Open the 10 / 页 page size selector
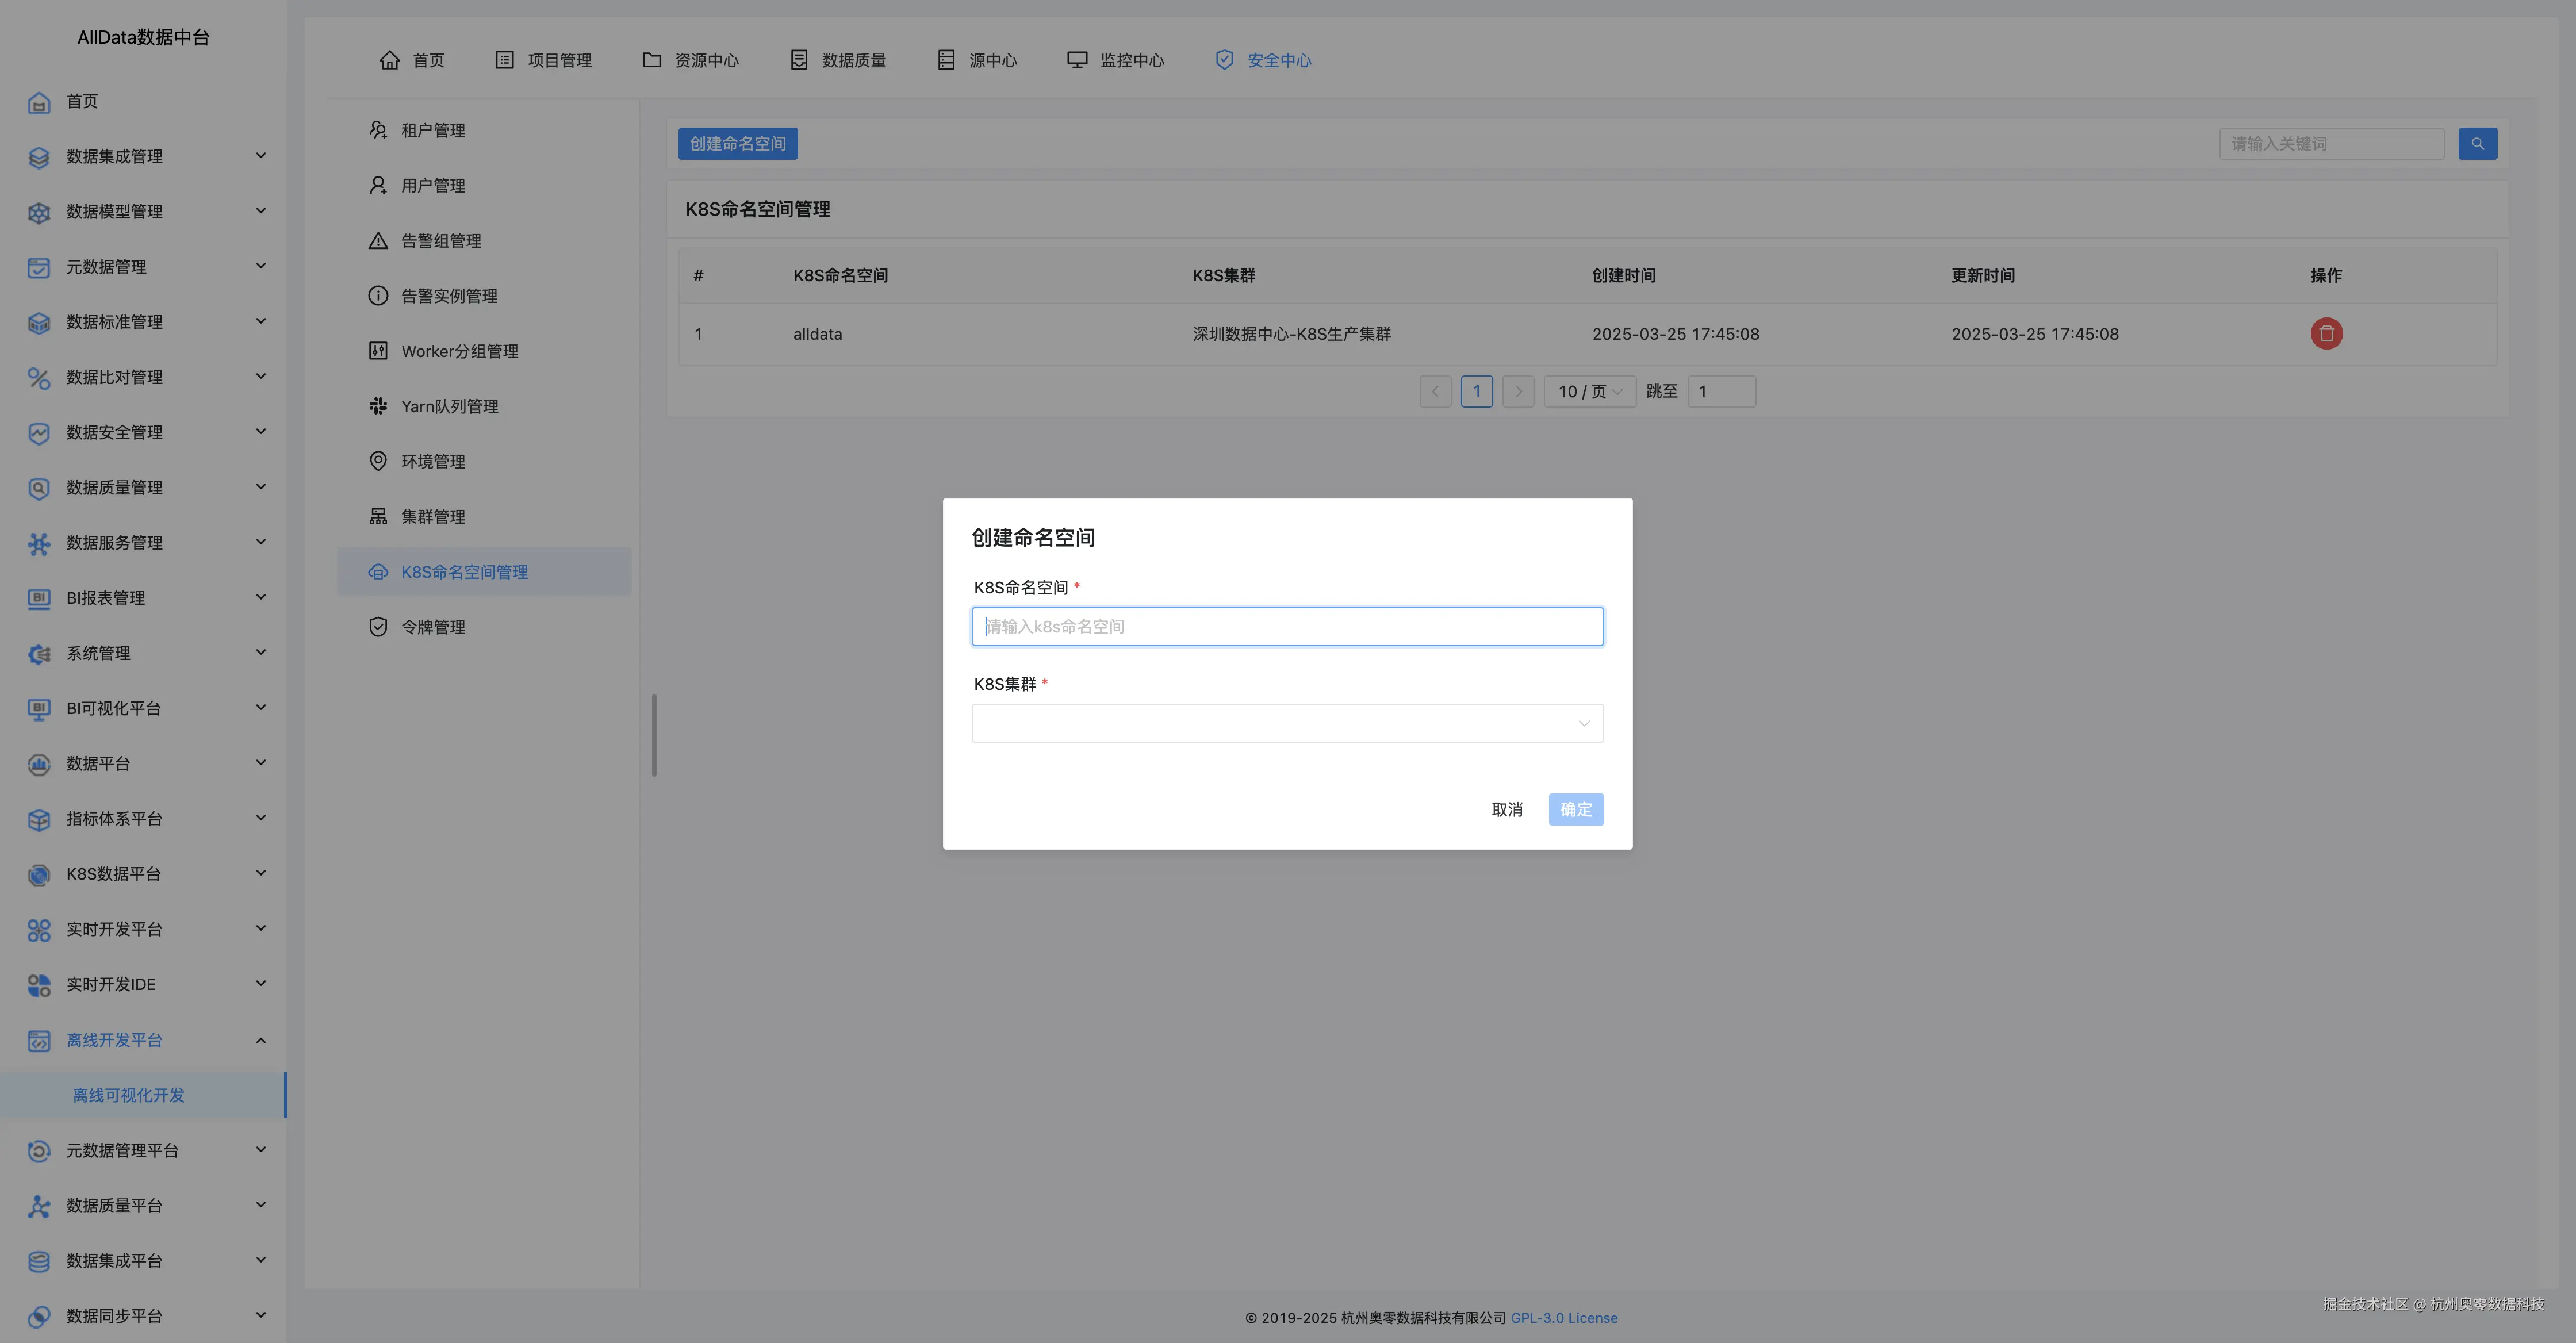This screenshot has height=1343, width=2576. tap(1589, 392)
